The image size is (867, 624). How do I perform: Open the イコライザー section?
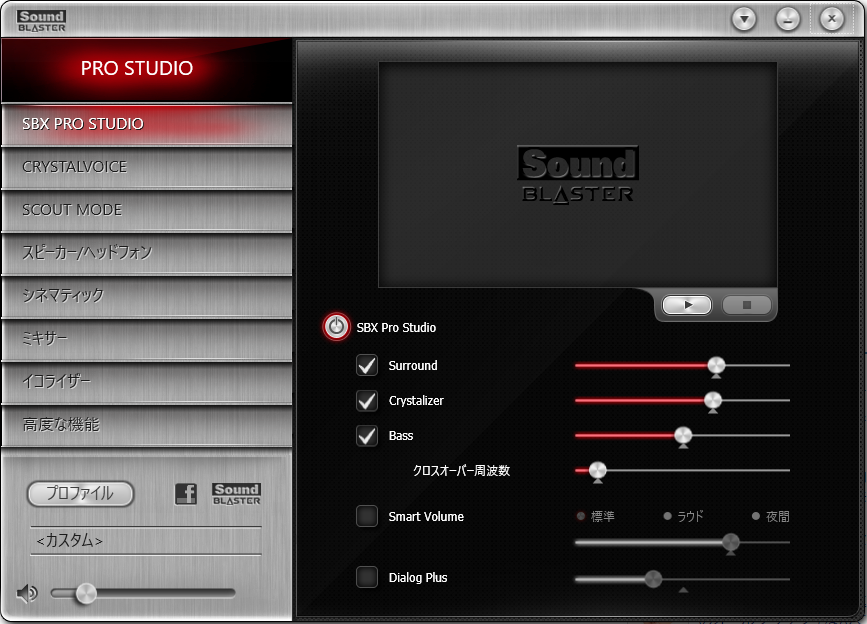(147, 382)
